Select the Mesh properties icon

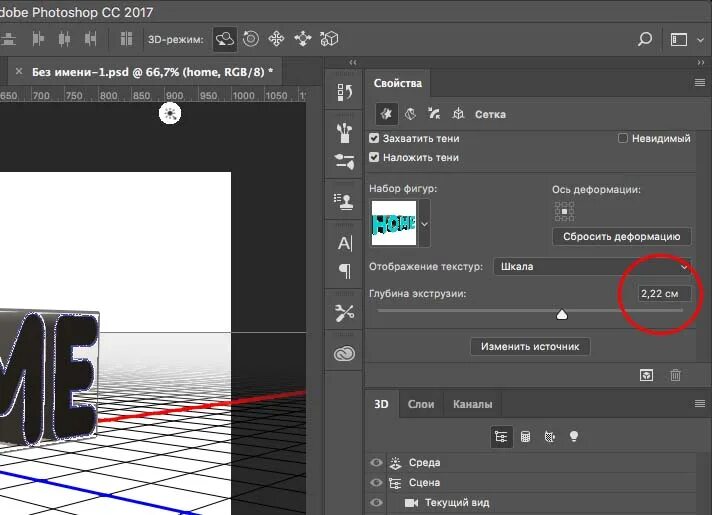coord(386,114)
